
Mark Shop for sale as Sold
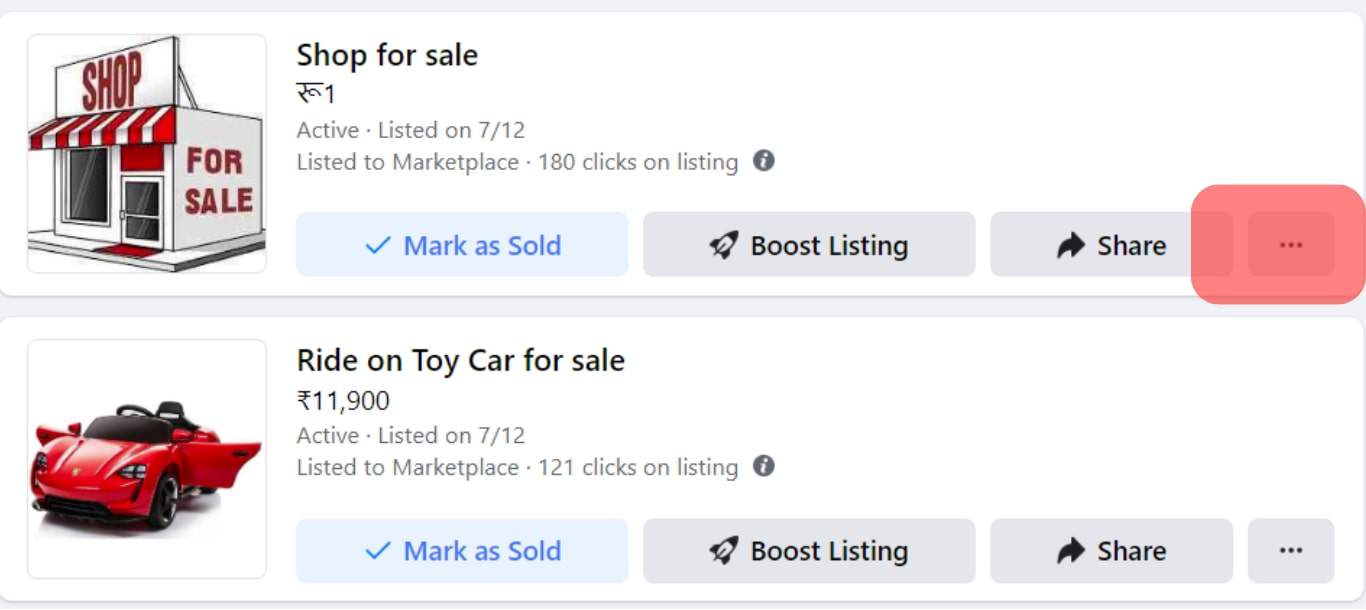click(x=462, y=244)
